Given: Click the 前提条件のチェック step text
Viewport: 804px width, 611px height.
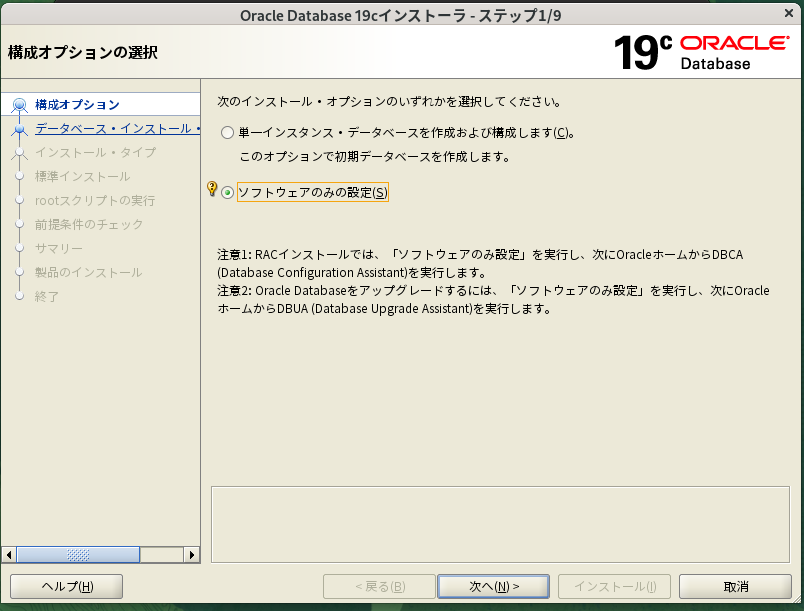Looking at the screenshot, I should coord(89,225).
